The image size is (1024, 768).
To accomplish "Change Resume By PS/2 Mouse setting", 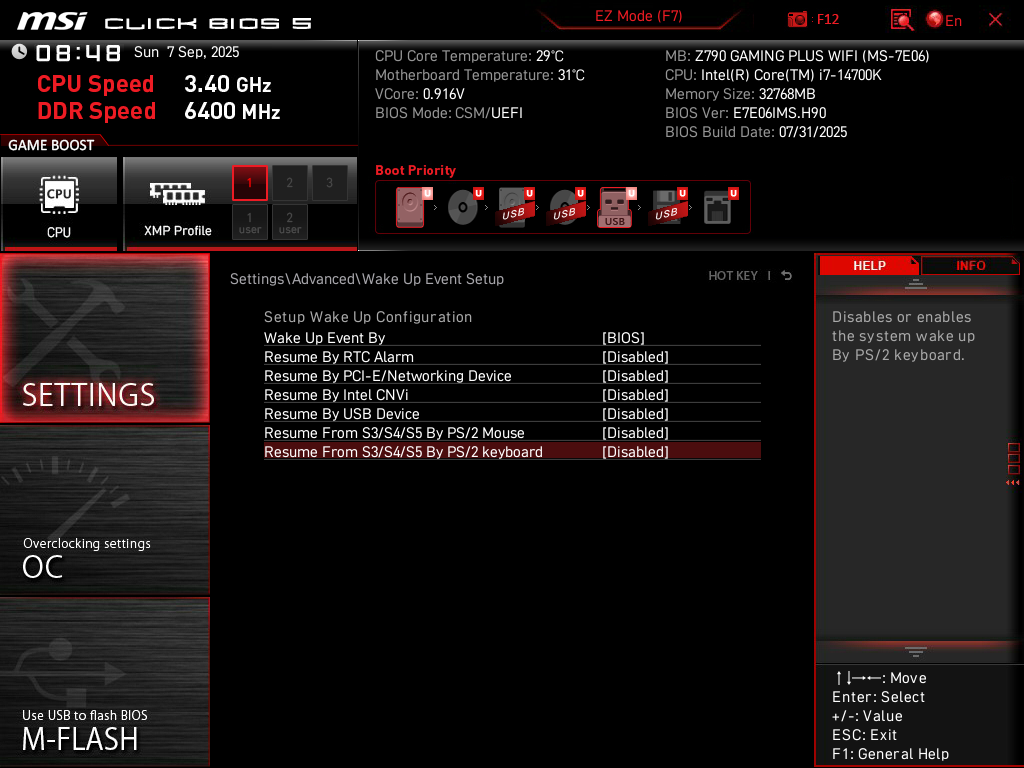I will tap(512, 432).
